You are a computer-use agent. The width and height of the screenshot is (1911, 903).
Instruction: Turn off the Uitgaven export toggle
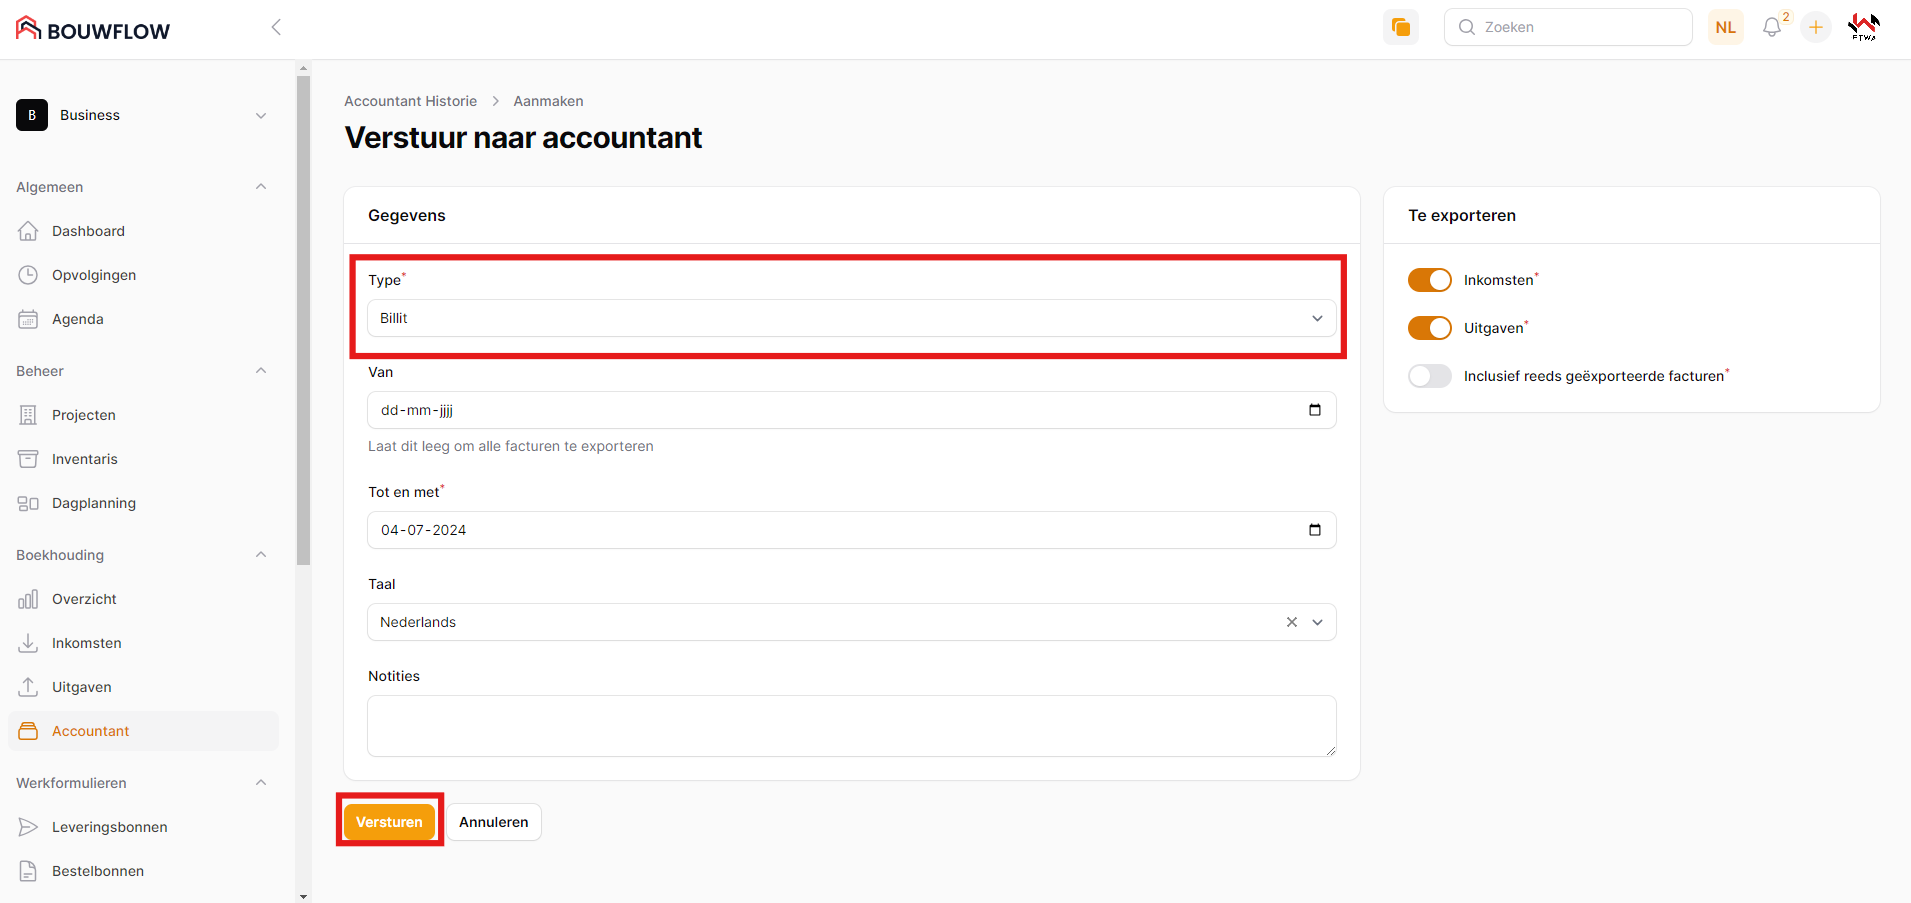1429,328
